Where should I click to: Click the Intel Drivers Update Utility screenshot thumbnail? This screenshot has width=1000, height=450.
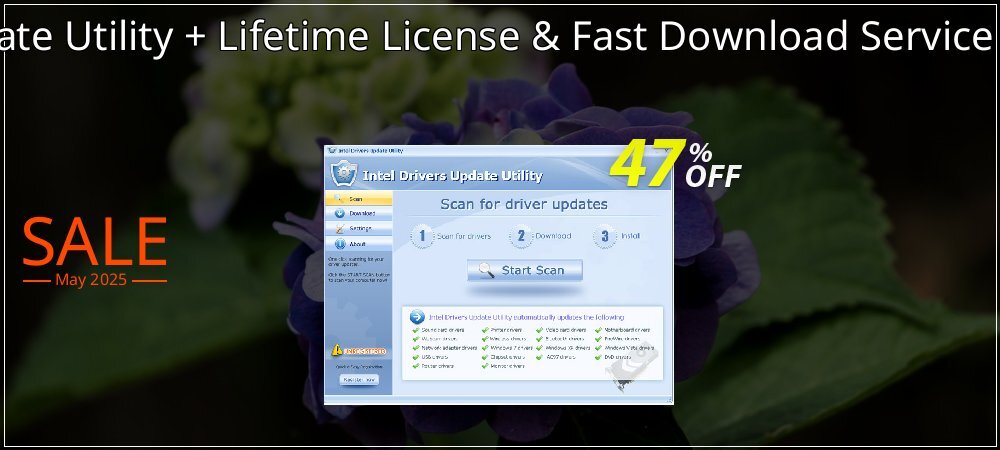coord(499,275)
